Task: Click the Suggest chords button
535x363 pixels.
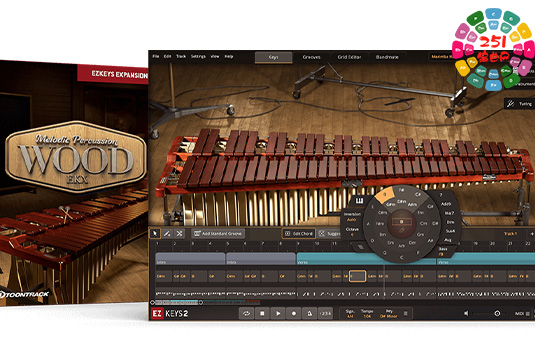Action: tap(329, 234)
